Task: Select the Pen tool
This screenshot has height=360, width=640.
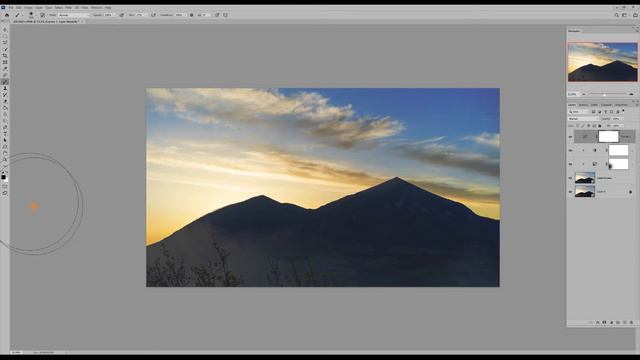Action: [x=5, y=127]
